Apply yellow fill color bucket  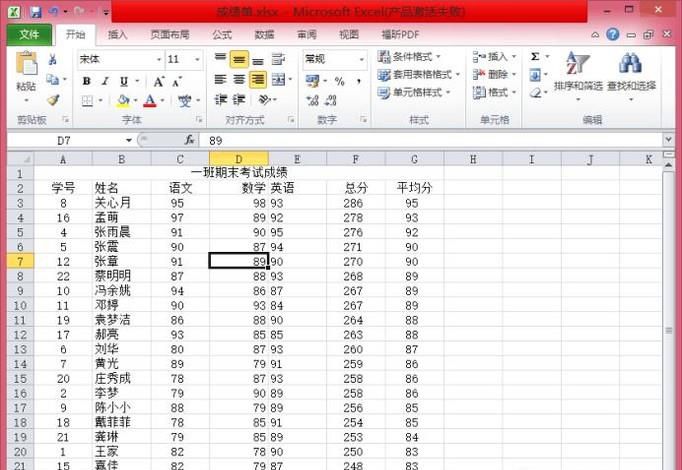123,101
